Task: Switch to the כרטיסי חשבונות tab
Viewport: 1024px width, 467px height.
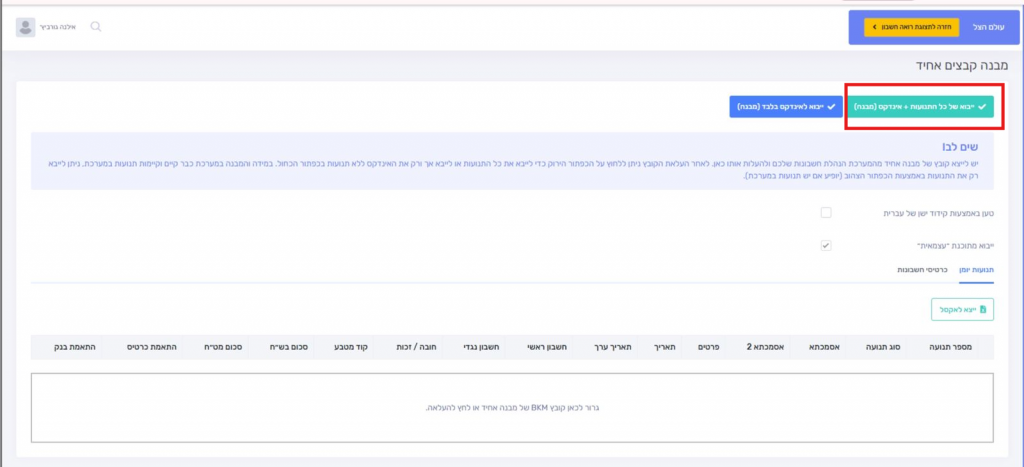Action: [x=916, y=270]
